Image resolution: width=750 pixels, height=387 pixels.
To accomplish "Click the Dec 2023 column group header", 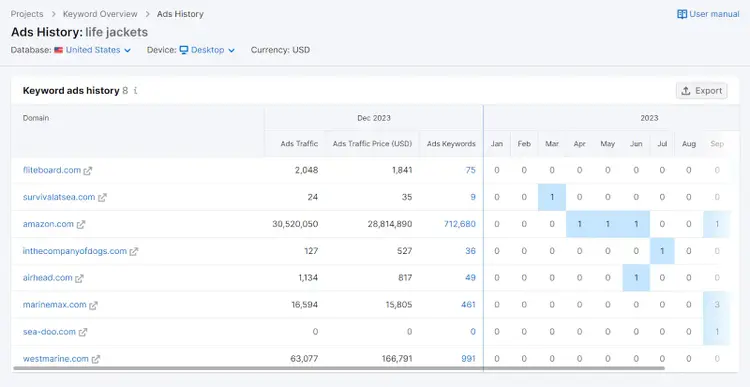I will [374, 118].
